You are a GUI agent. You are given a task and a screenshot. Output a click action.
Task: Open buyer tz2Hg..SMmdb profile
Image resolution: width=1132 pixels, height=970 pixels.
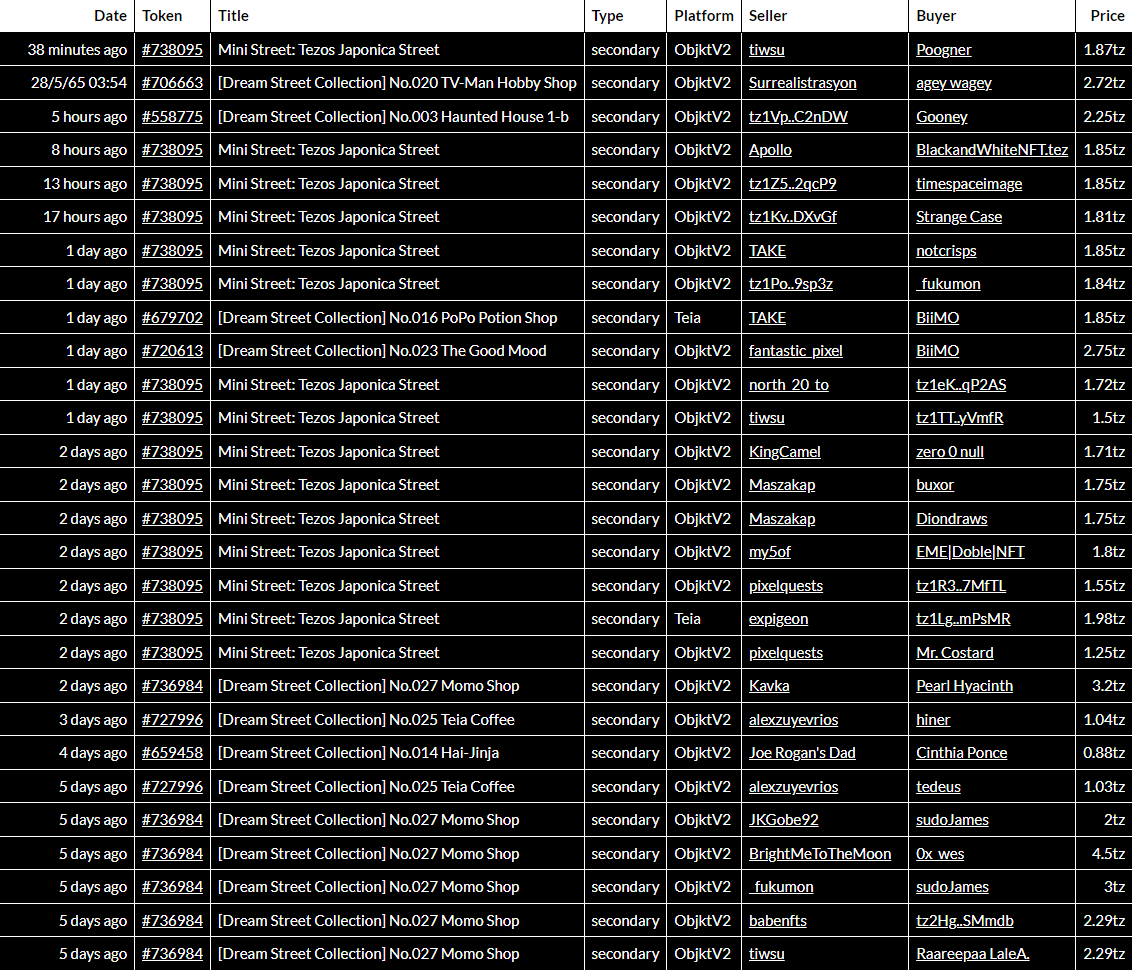point(965,920)
